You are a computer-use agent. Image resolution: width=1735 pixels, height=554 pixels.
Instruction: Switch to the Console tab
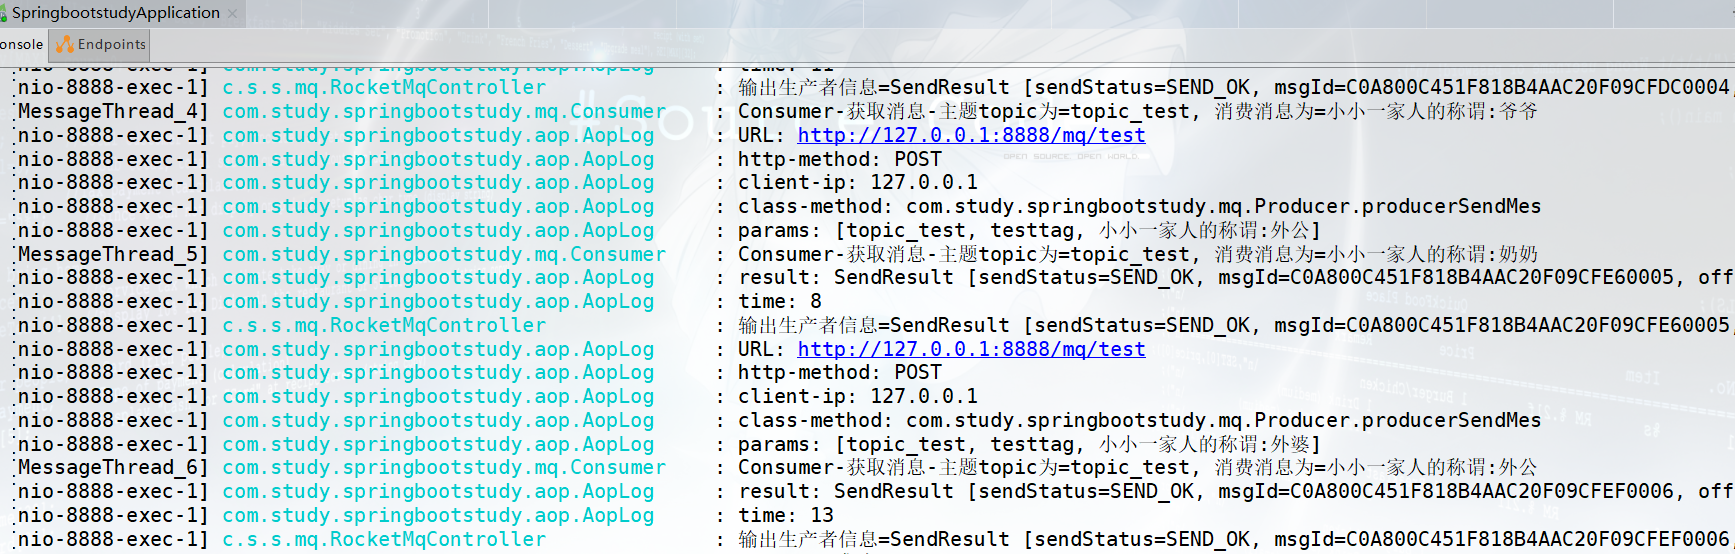22,44
